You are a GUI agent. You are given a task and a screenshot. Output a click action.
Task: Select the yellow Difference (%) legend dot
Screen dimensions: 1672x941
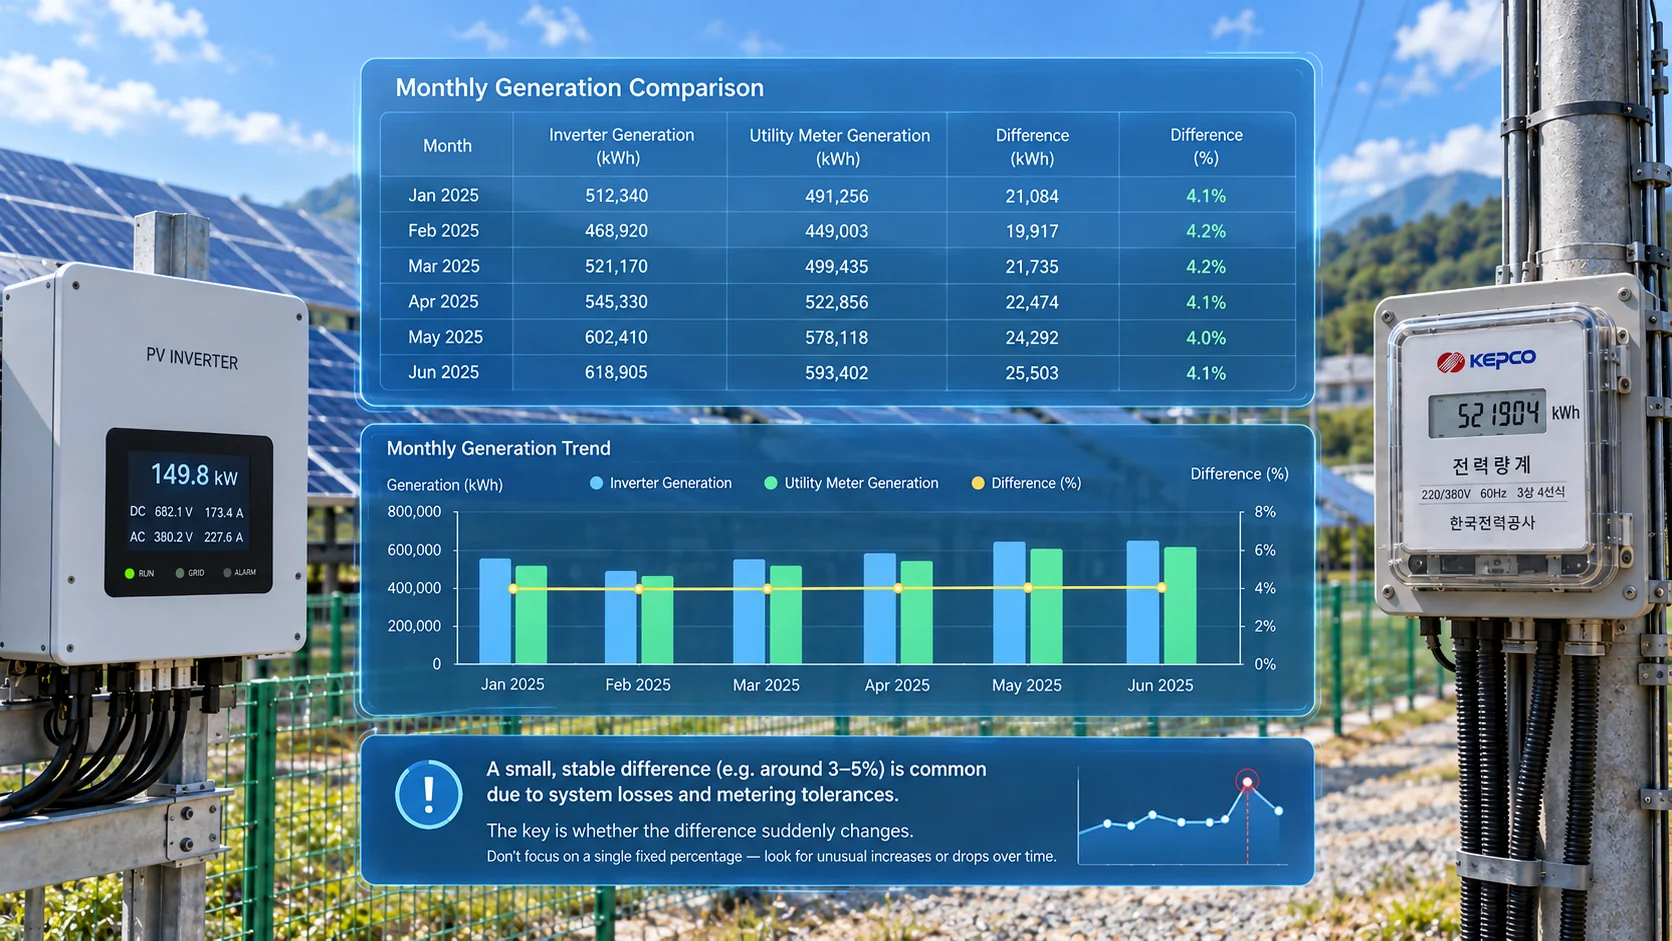[978, 483]
